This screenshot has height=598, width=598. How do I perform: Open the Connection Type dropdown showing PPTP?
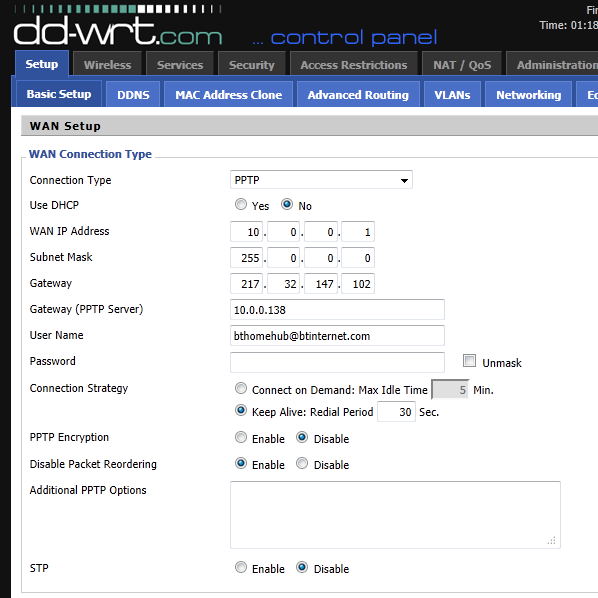pyautogui.click(x=321, y=180)
